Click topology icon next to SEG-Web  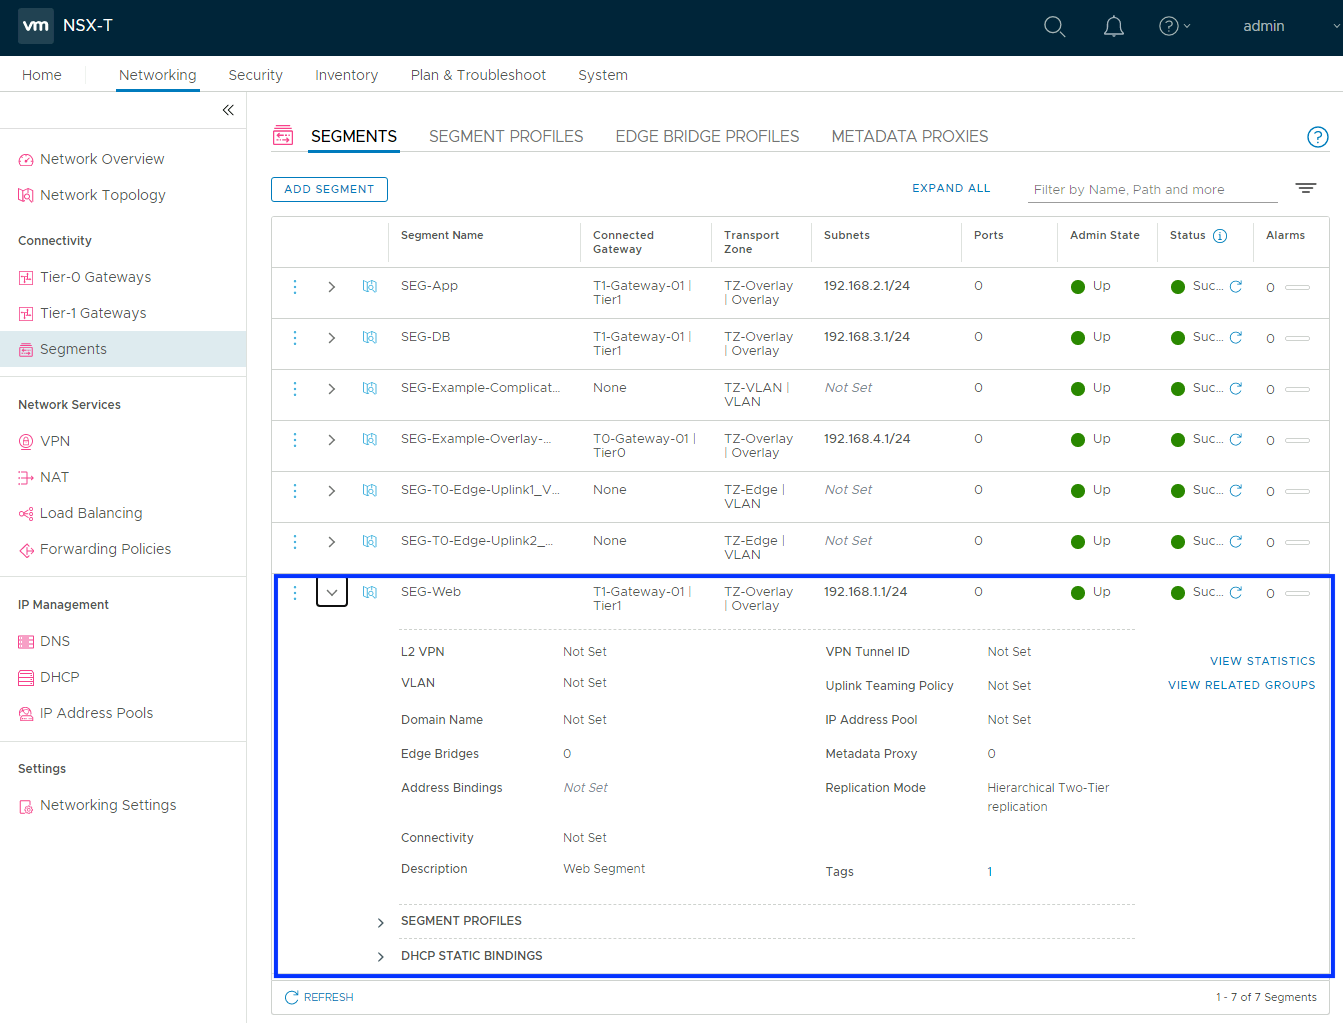[x=370, y=593]
